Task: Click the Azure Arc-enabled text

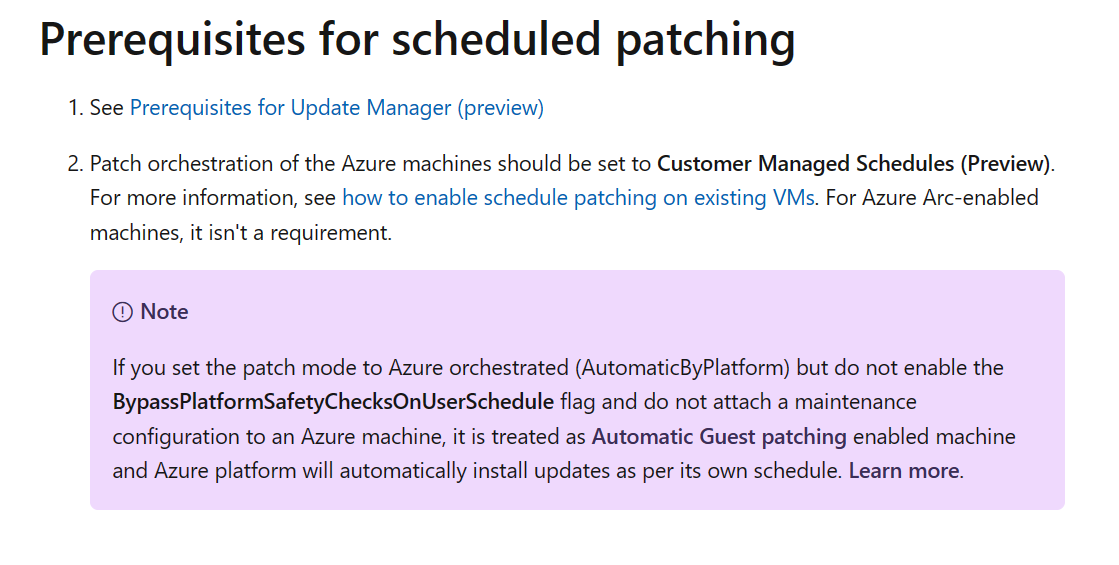Action: point(950,198)
